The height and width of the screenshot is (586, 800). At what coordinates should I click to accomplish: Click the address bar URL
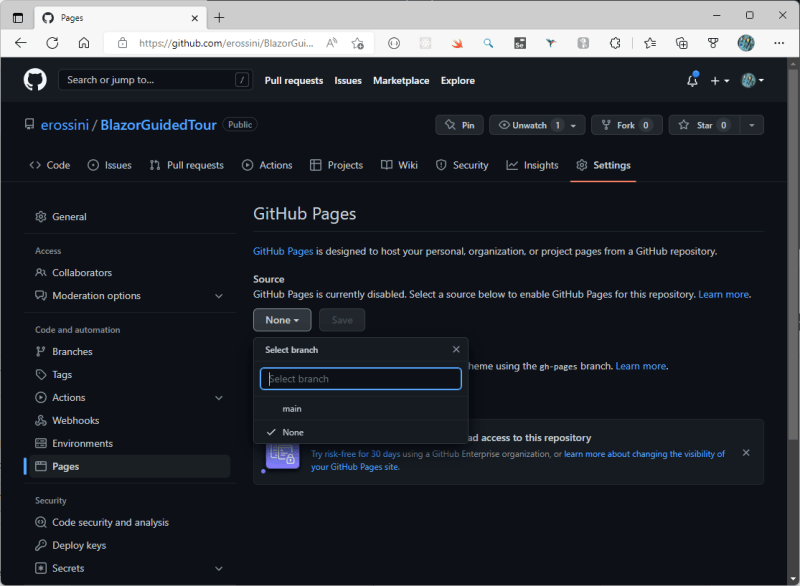(x=227, y=43)
